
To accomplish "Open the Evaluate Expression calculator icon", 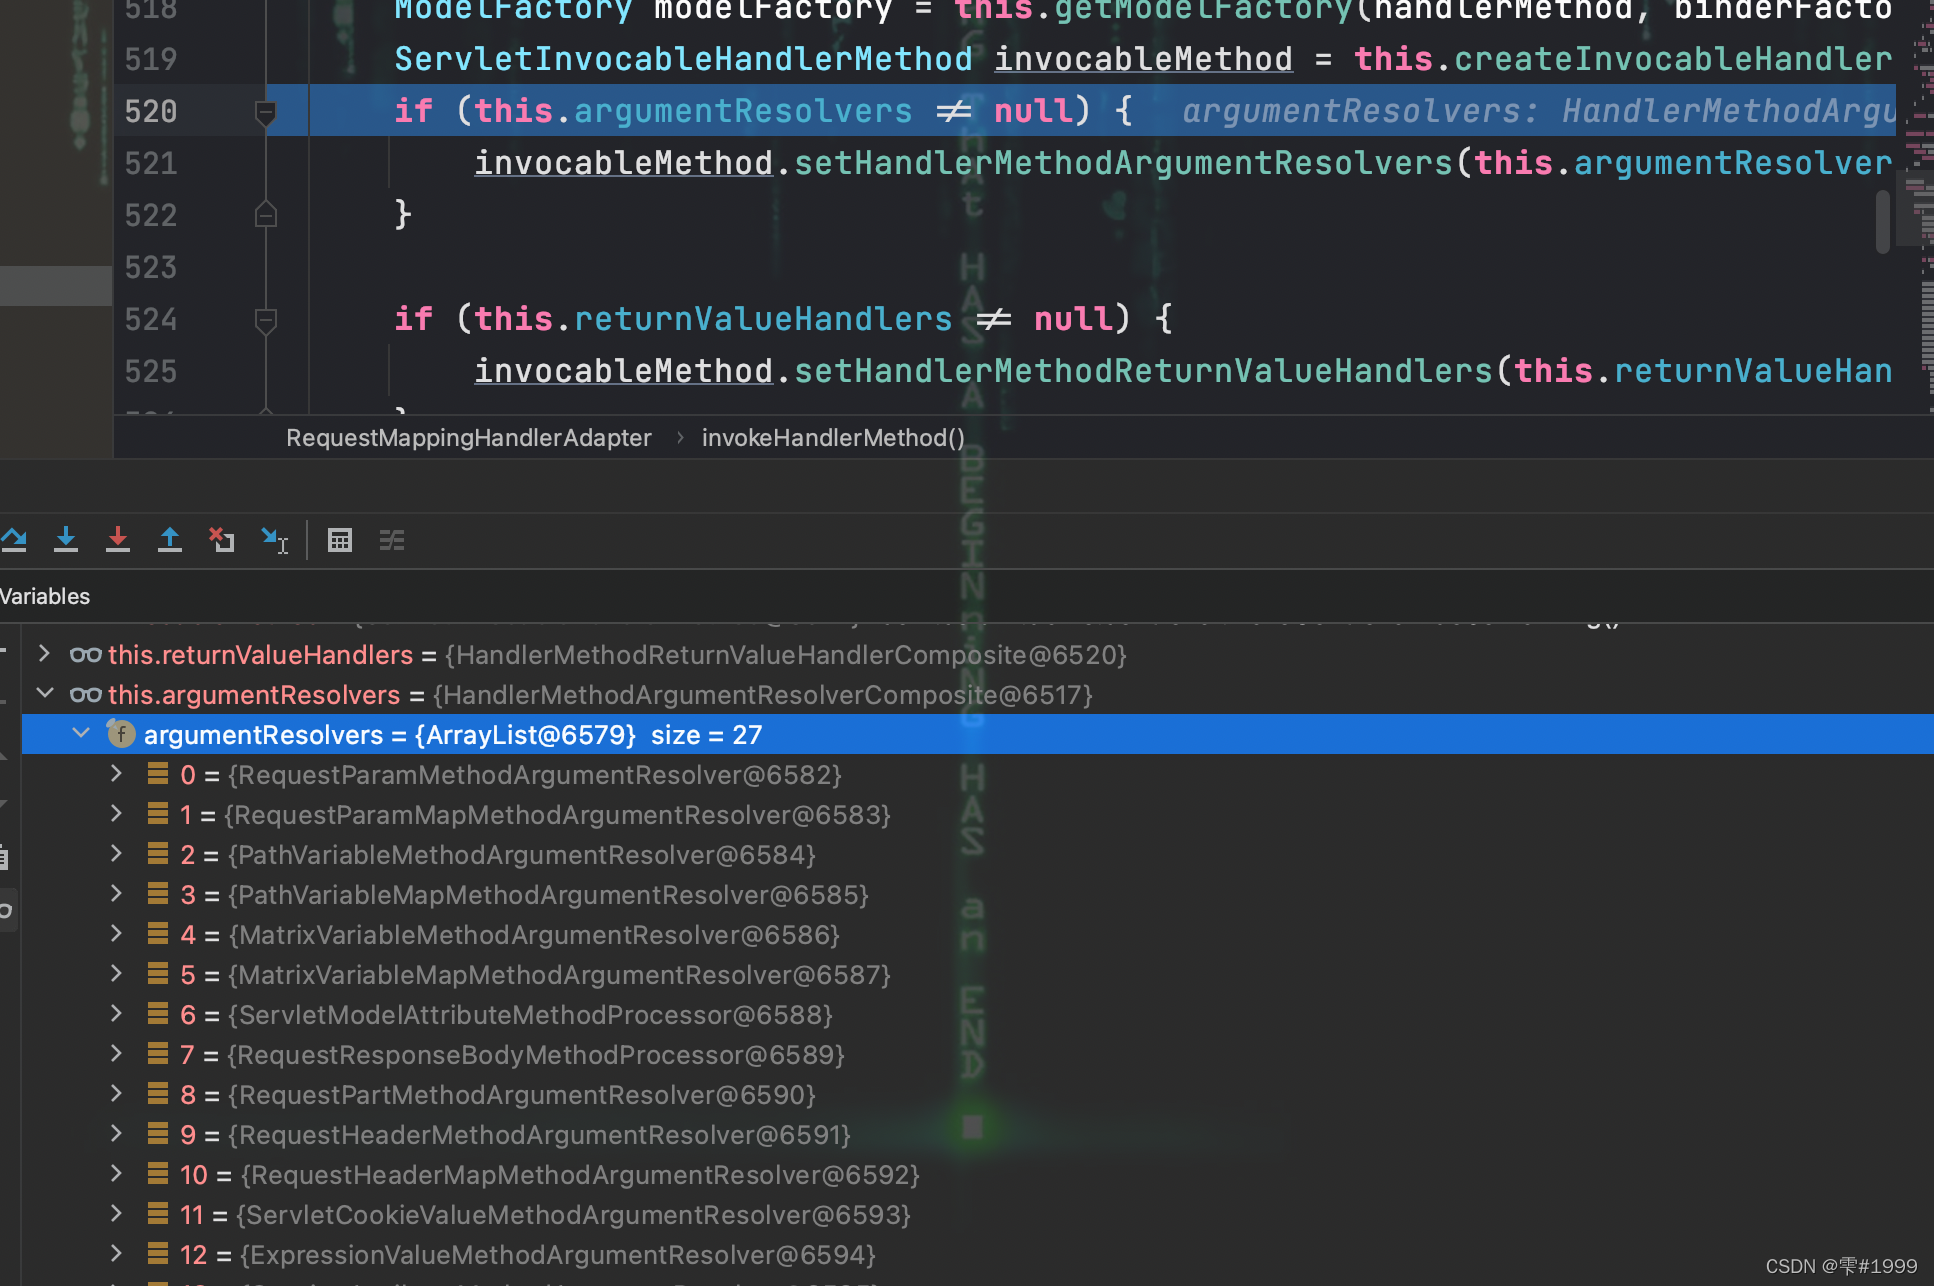I will pos(340,540).
